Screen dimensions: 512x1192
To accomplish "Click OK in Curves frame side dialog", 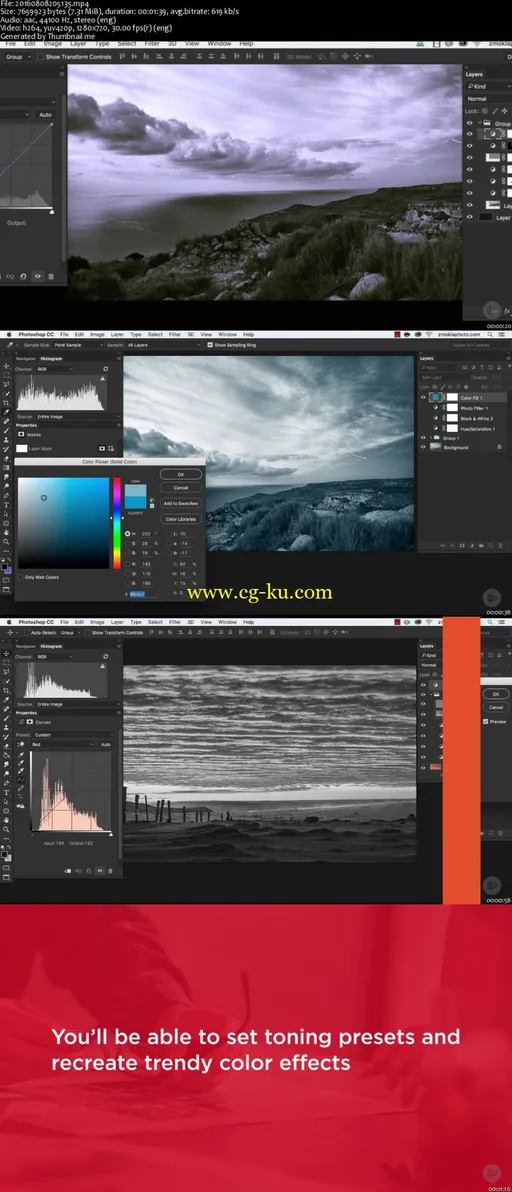I will (x=496, y=694).
